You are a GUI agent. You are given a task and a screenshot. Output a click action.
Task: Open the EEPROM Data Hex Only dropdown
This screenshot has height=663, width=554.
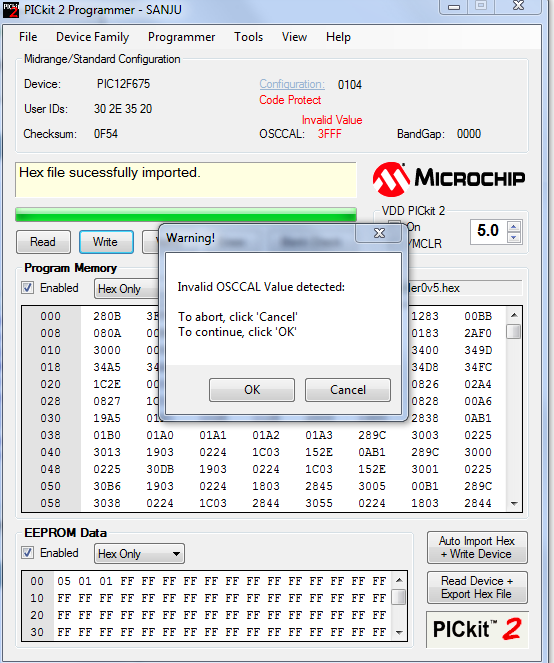pos(139,554)
